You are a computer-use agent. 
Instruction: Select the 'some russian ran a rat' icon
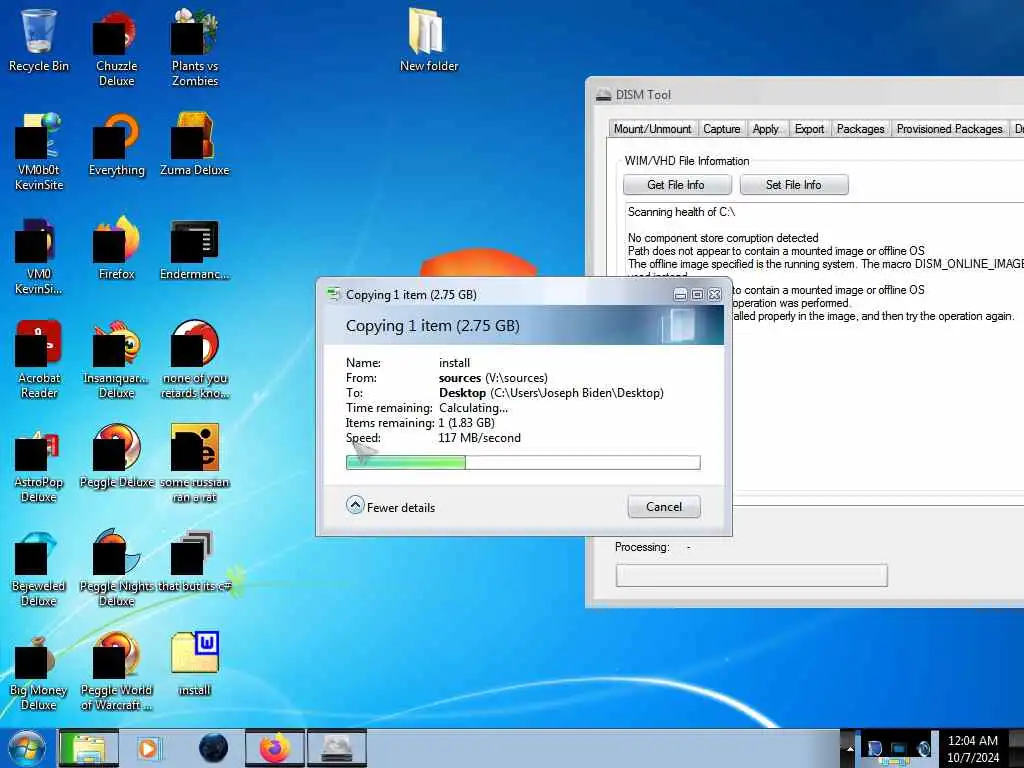[195, 464]
